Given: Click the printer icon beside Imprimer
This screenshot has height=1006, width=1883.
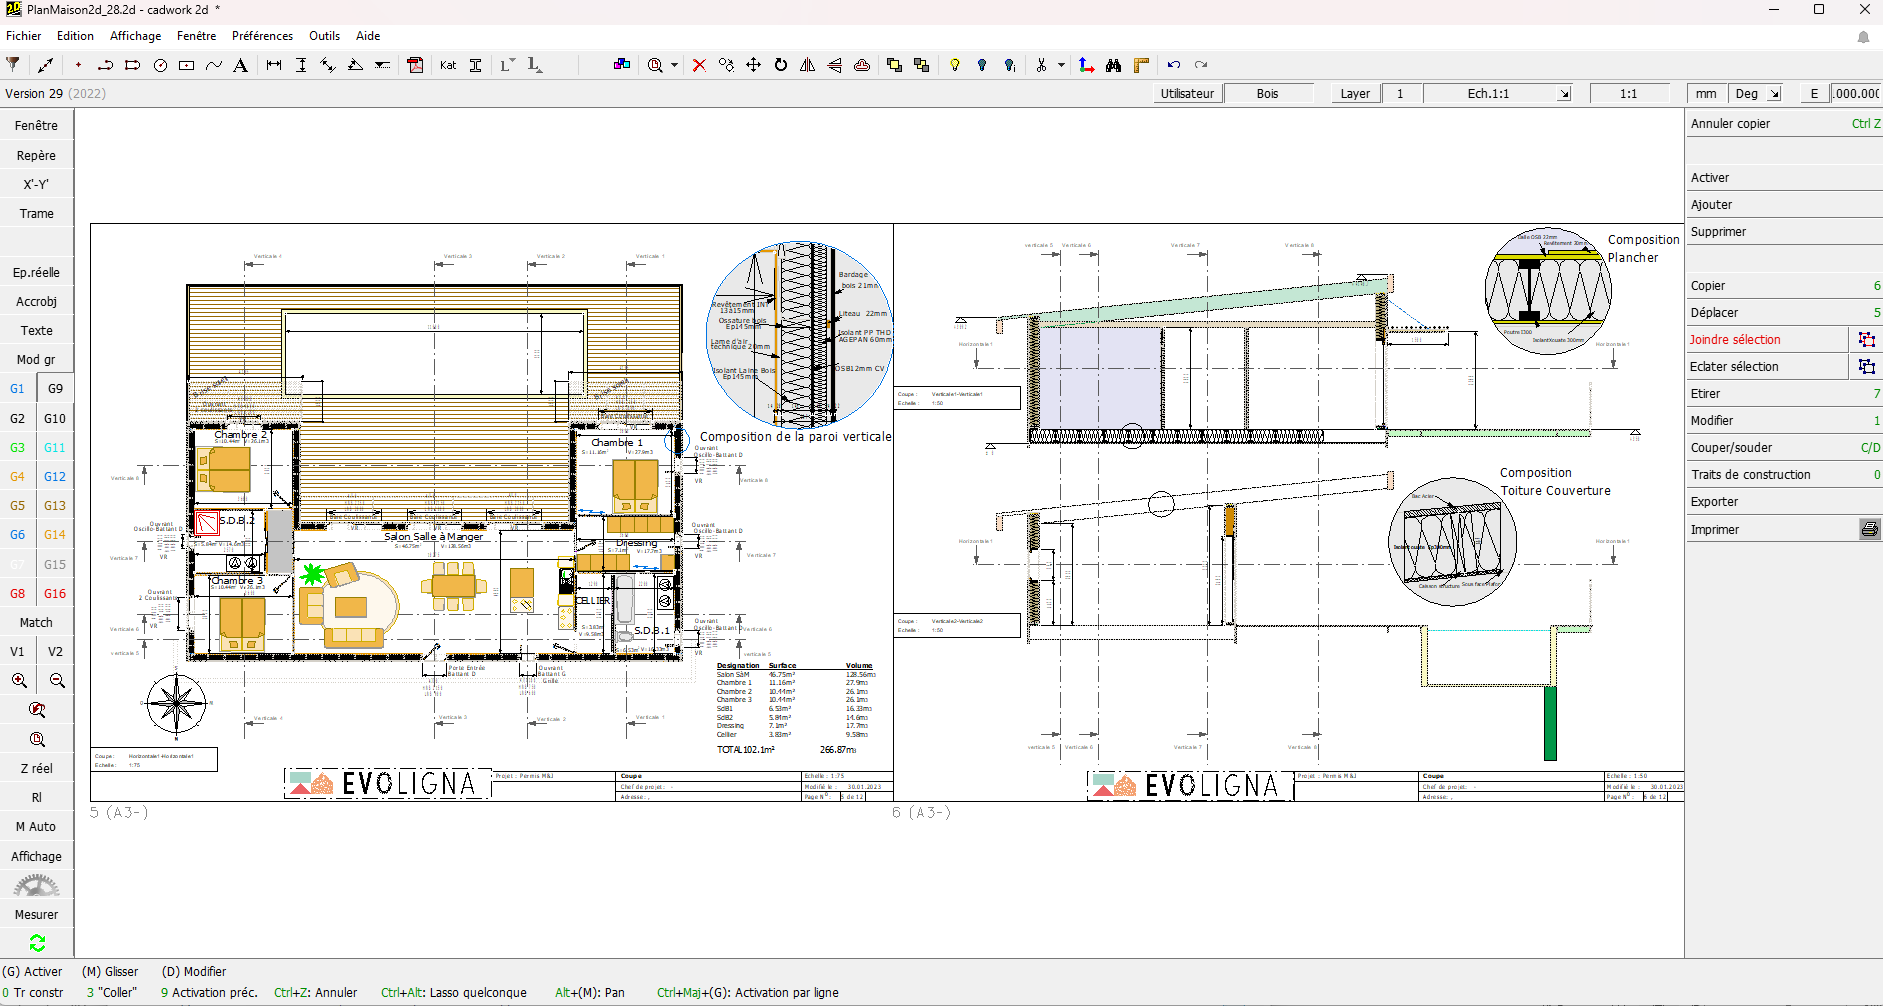Looking at the screenshot, I should (1869, 529).
